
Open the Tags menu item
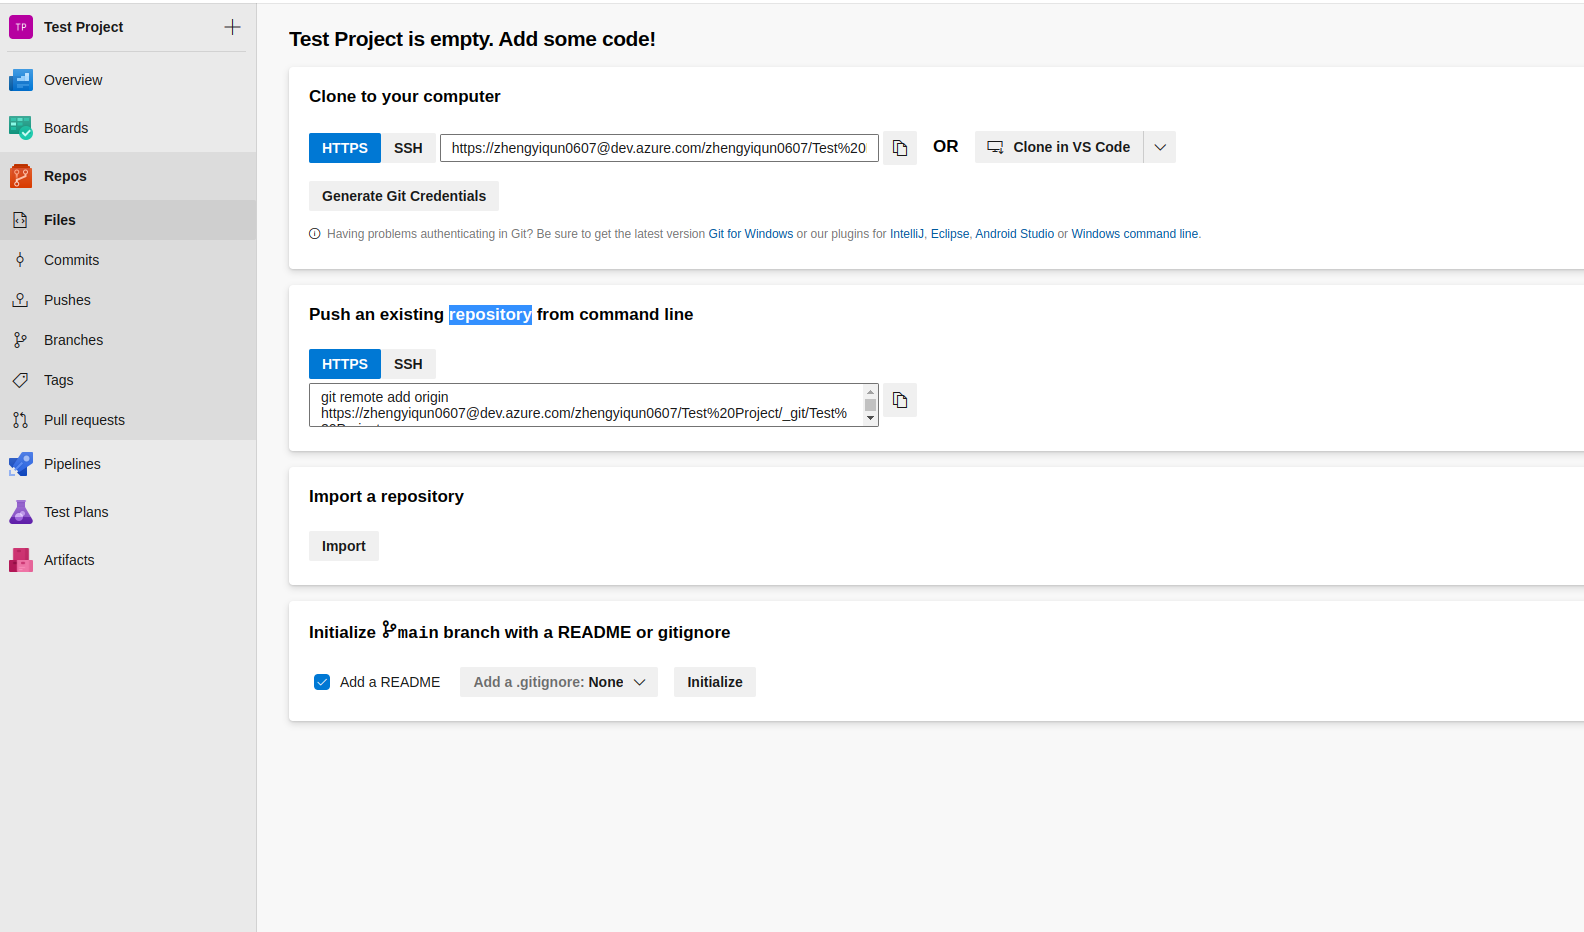pos(128,380)
